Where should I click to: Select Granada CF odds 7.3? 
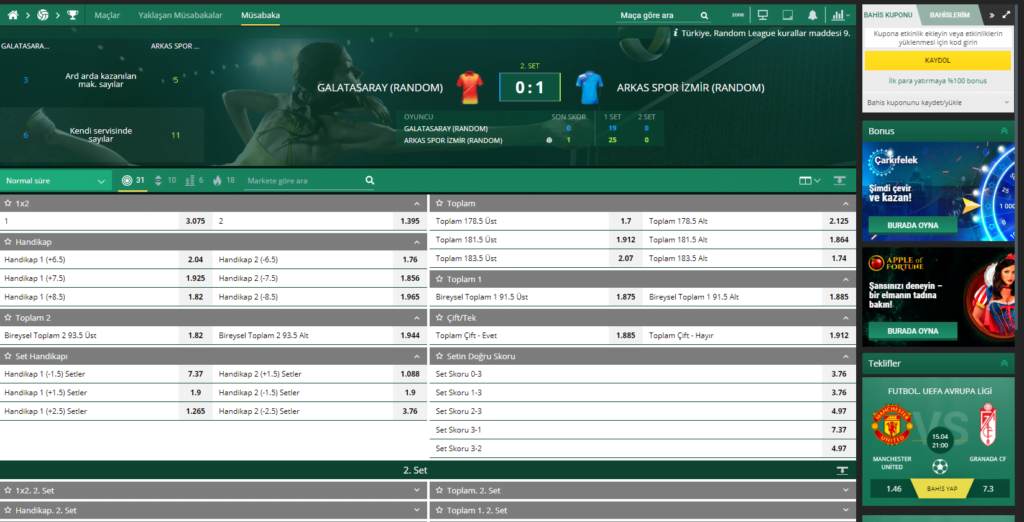click(x=987, y=489)
